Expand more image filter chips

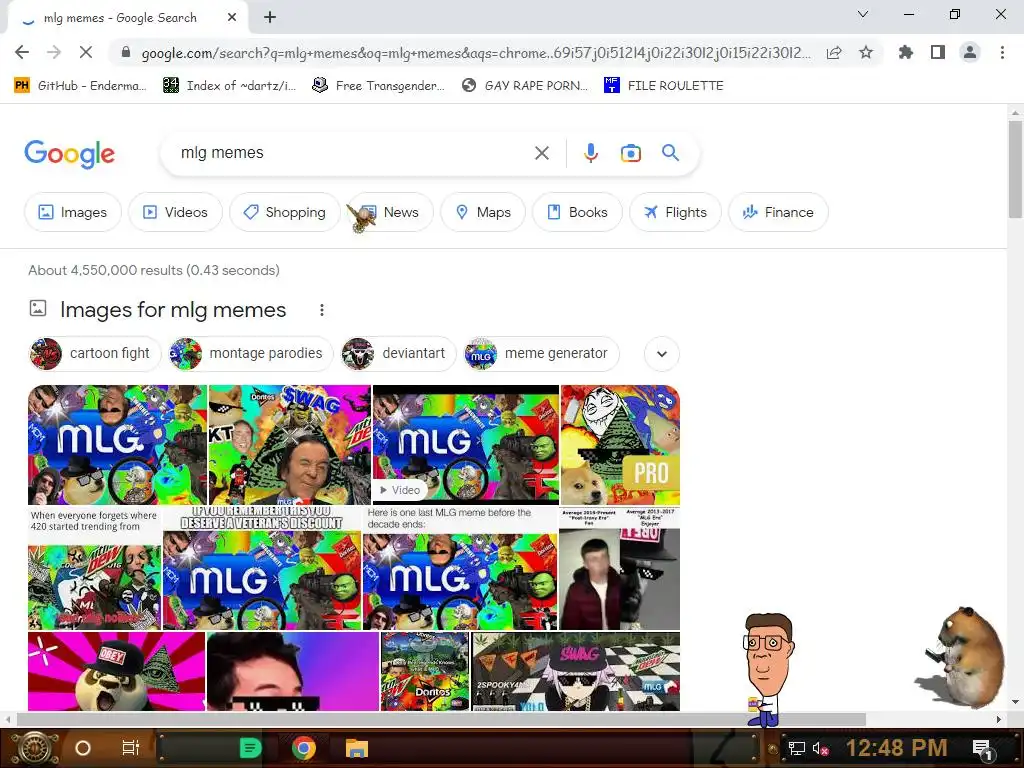(662, 354)
